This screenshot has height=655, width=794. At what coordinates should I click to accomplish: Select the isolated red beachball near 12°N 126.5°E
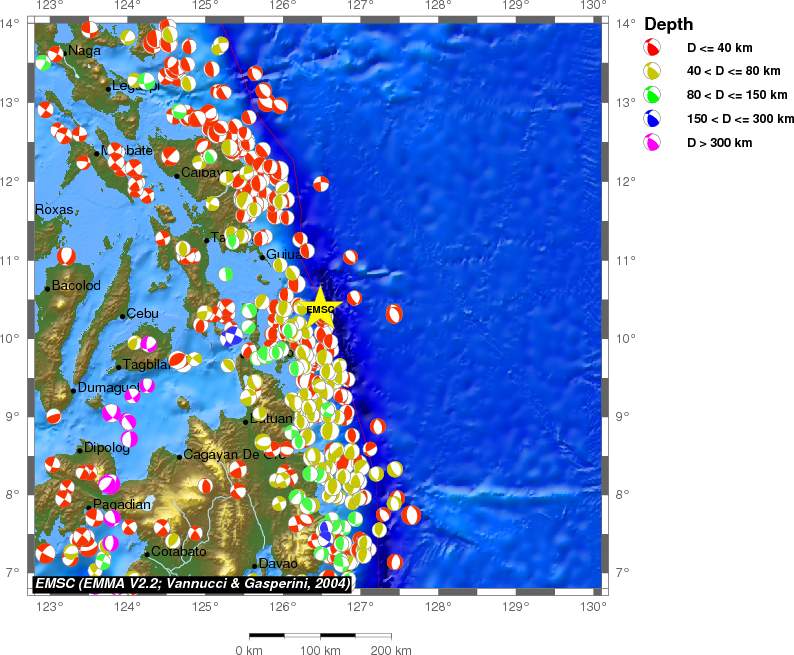(321, 184)
